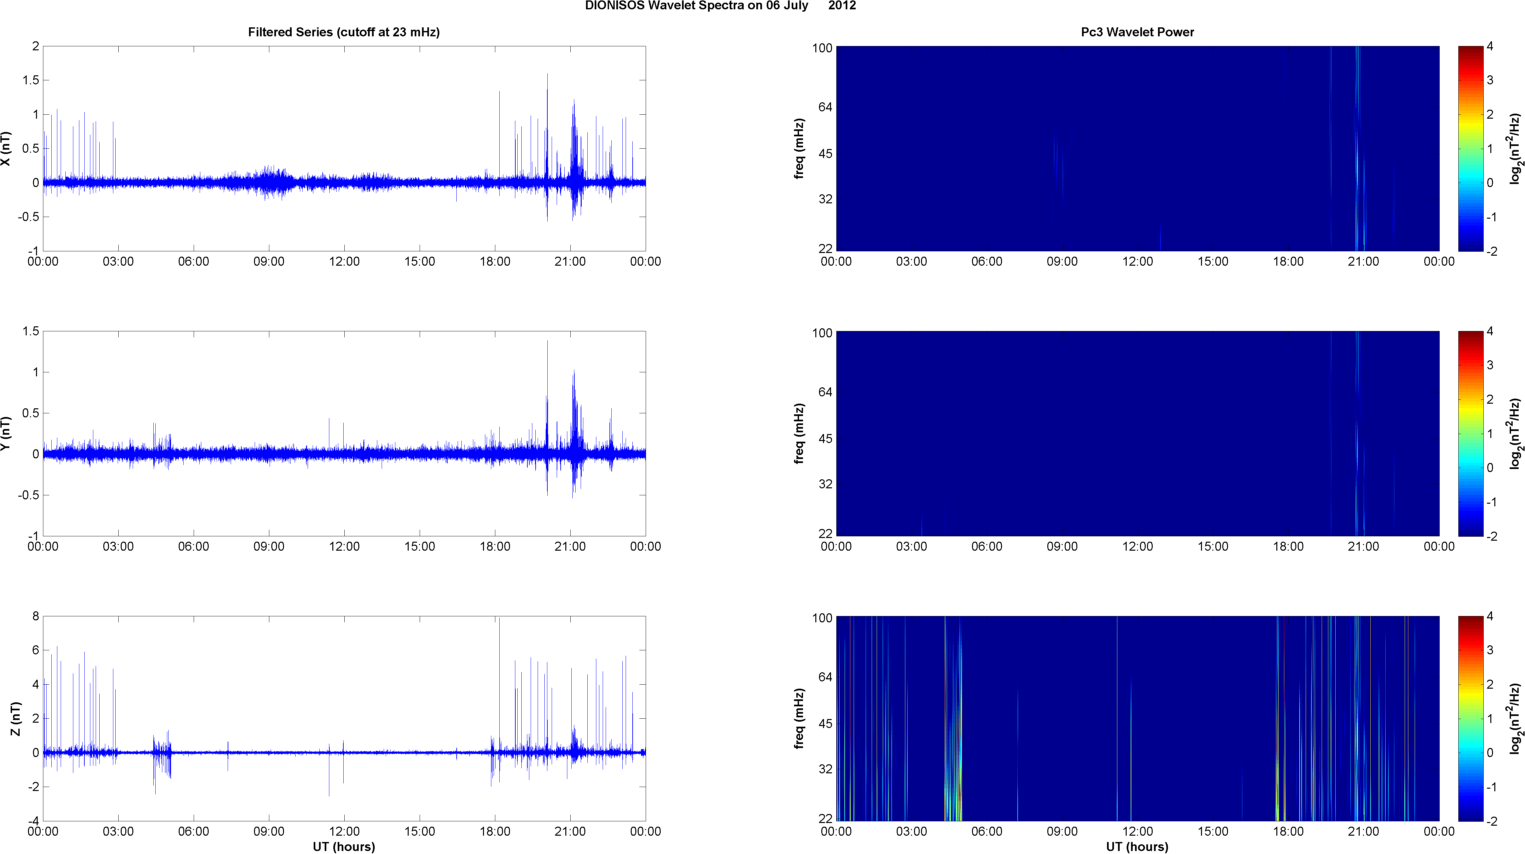
Task: Click the '45' frequency tick on the top spectrogram
Action: click(825, 154)
